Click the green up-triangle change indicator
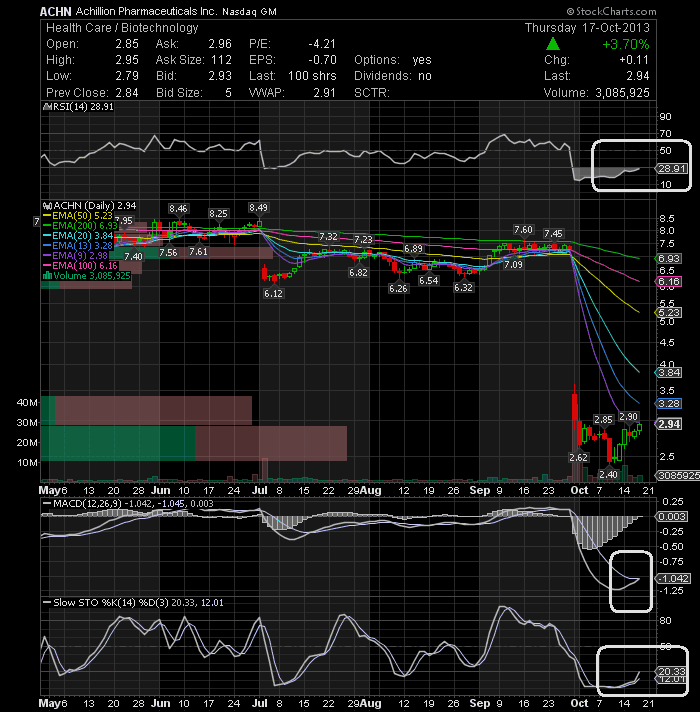The width and height of the screenshot is (700, 712). pyautogui.click(x=552, y=44)
